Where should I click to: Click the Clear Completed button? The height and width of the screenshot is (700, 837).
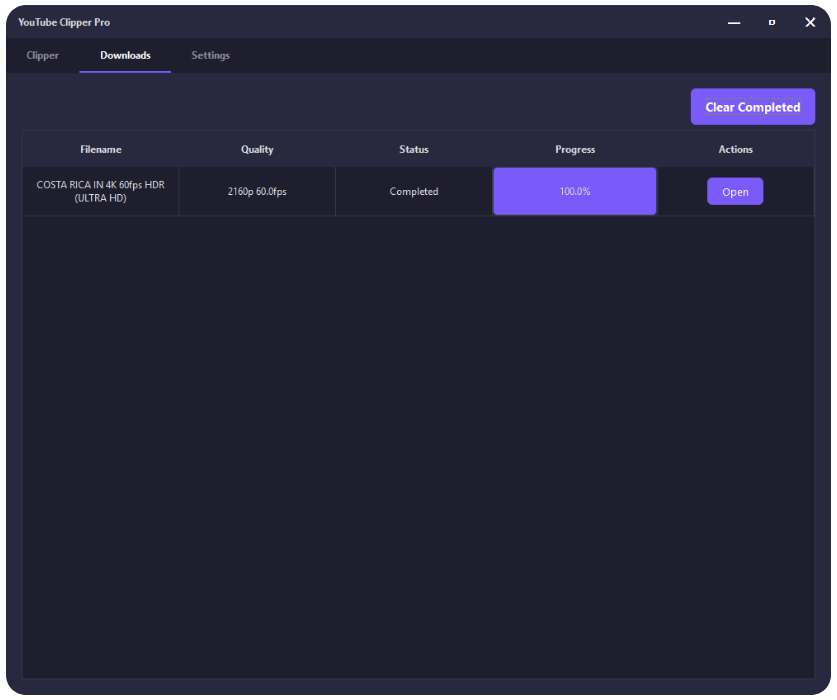tap(753, 107)
